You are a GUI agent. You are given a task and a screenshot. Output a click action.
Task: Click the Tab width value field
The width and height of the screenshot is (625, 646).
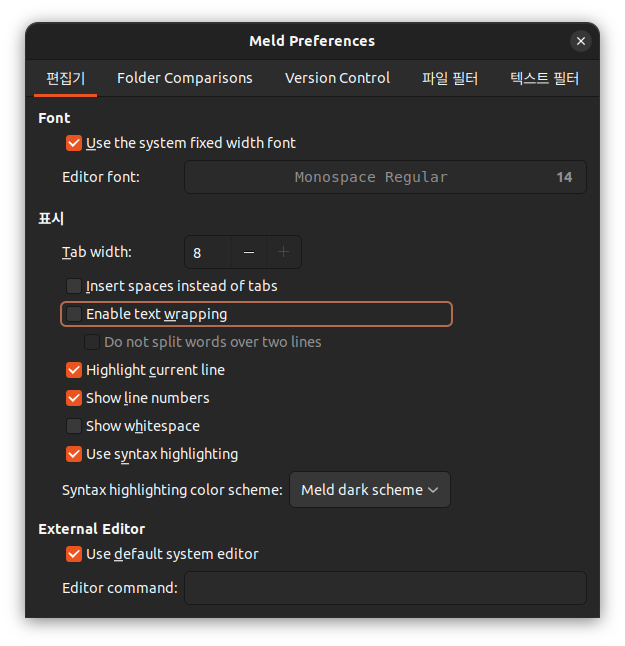208,252
